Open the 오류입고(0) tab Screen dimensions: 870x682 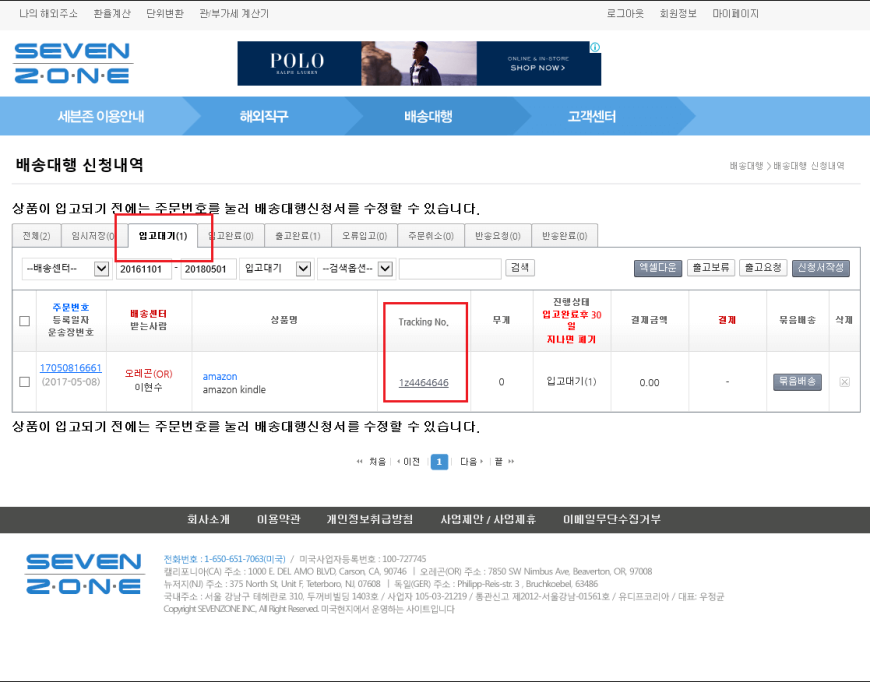tap(365, 236)
